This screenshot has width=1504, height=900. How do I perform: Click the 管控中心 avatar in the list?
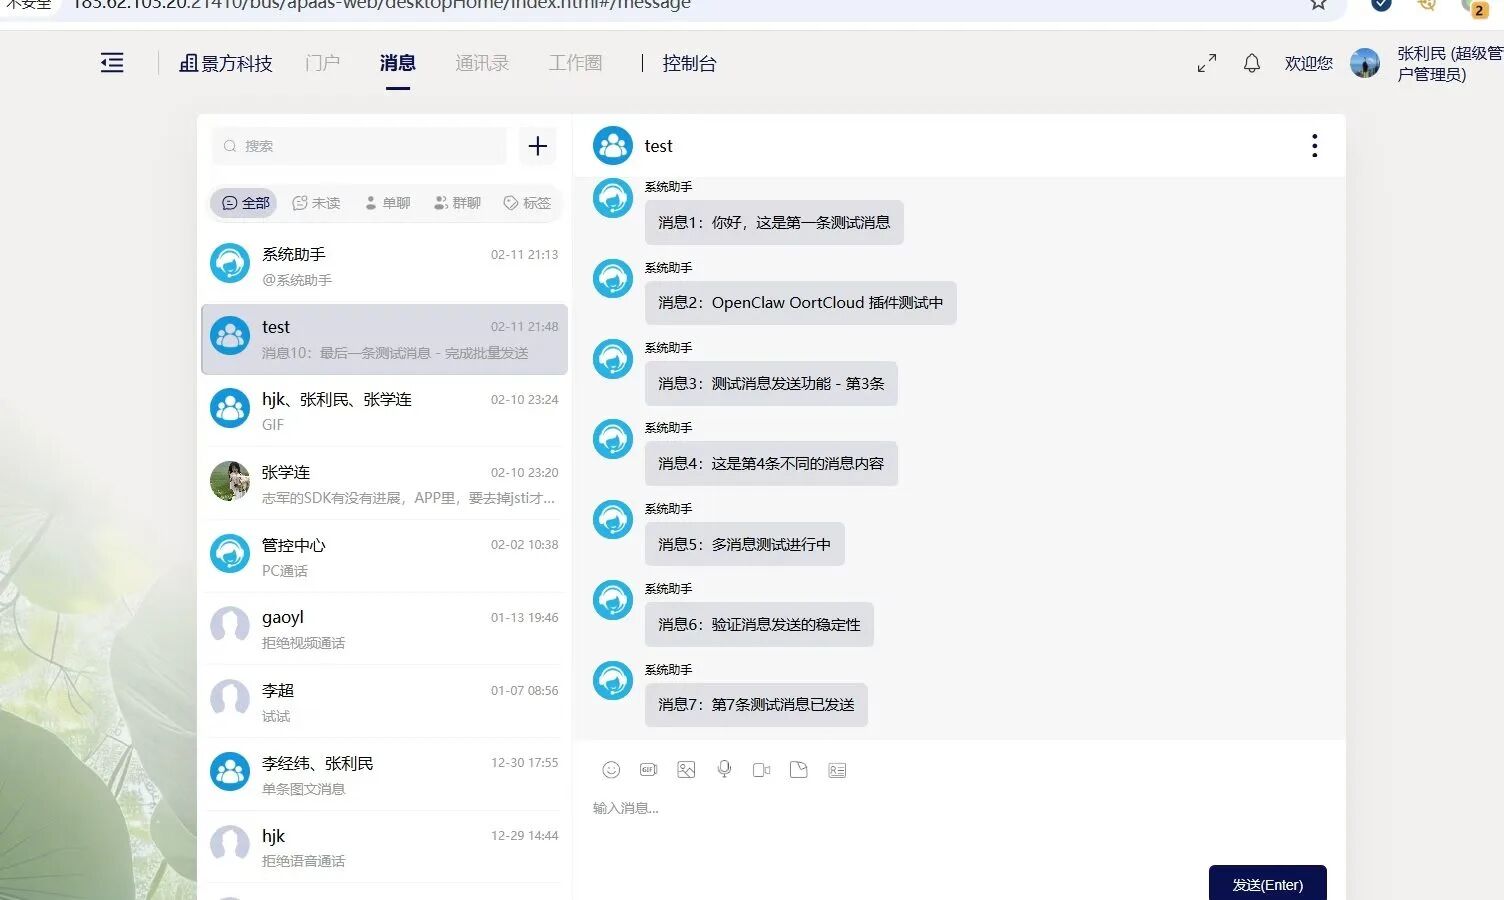click(x=230, y=554)
